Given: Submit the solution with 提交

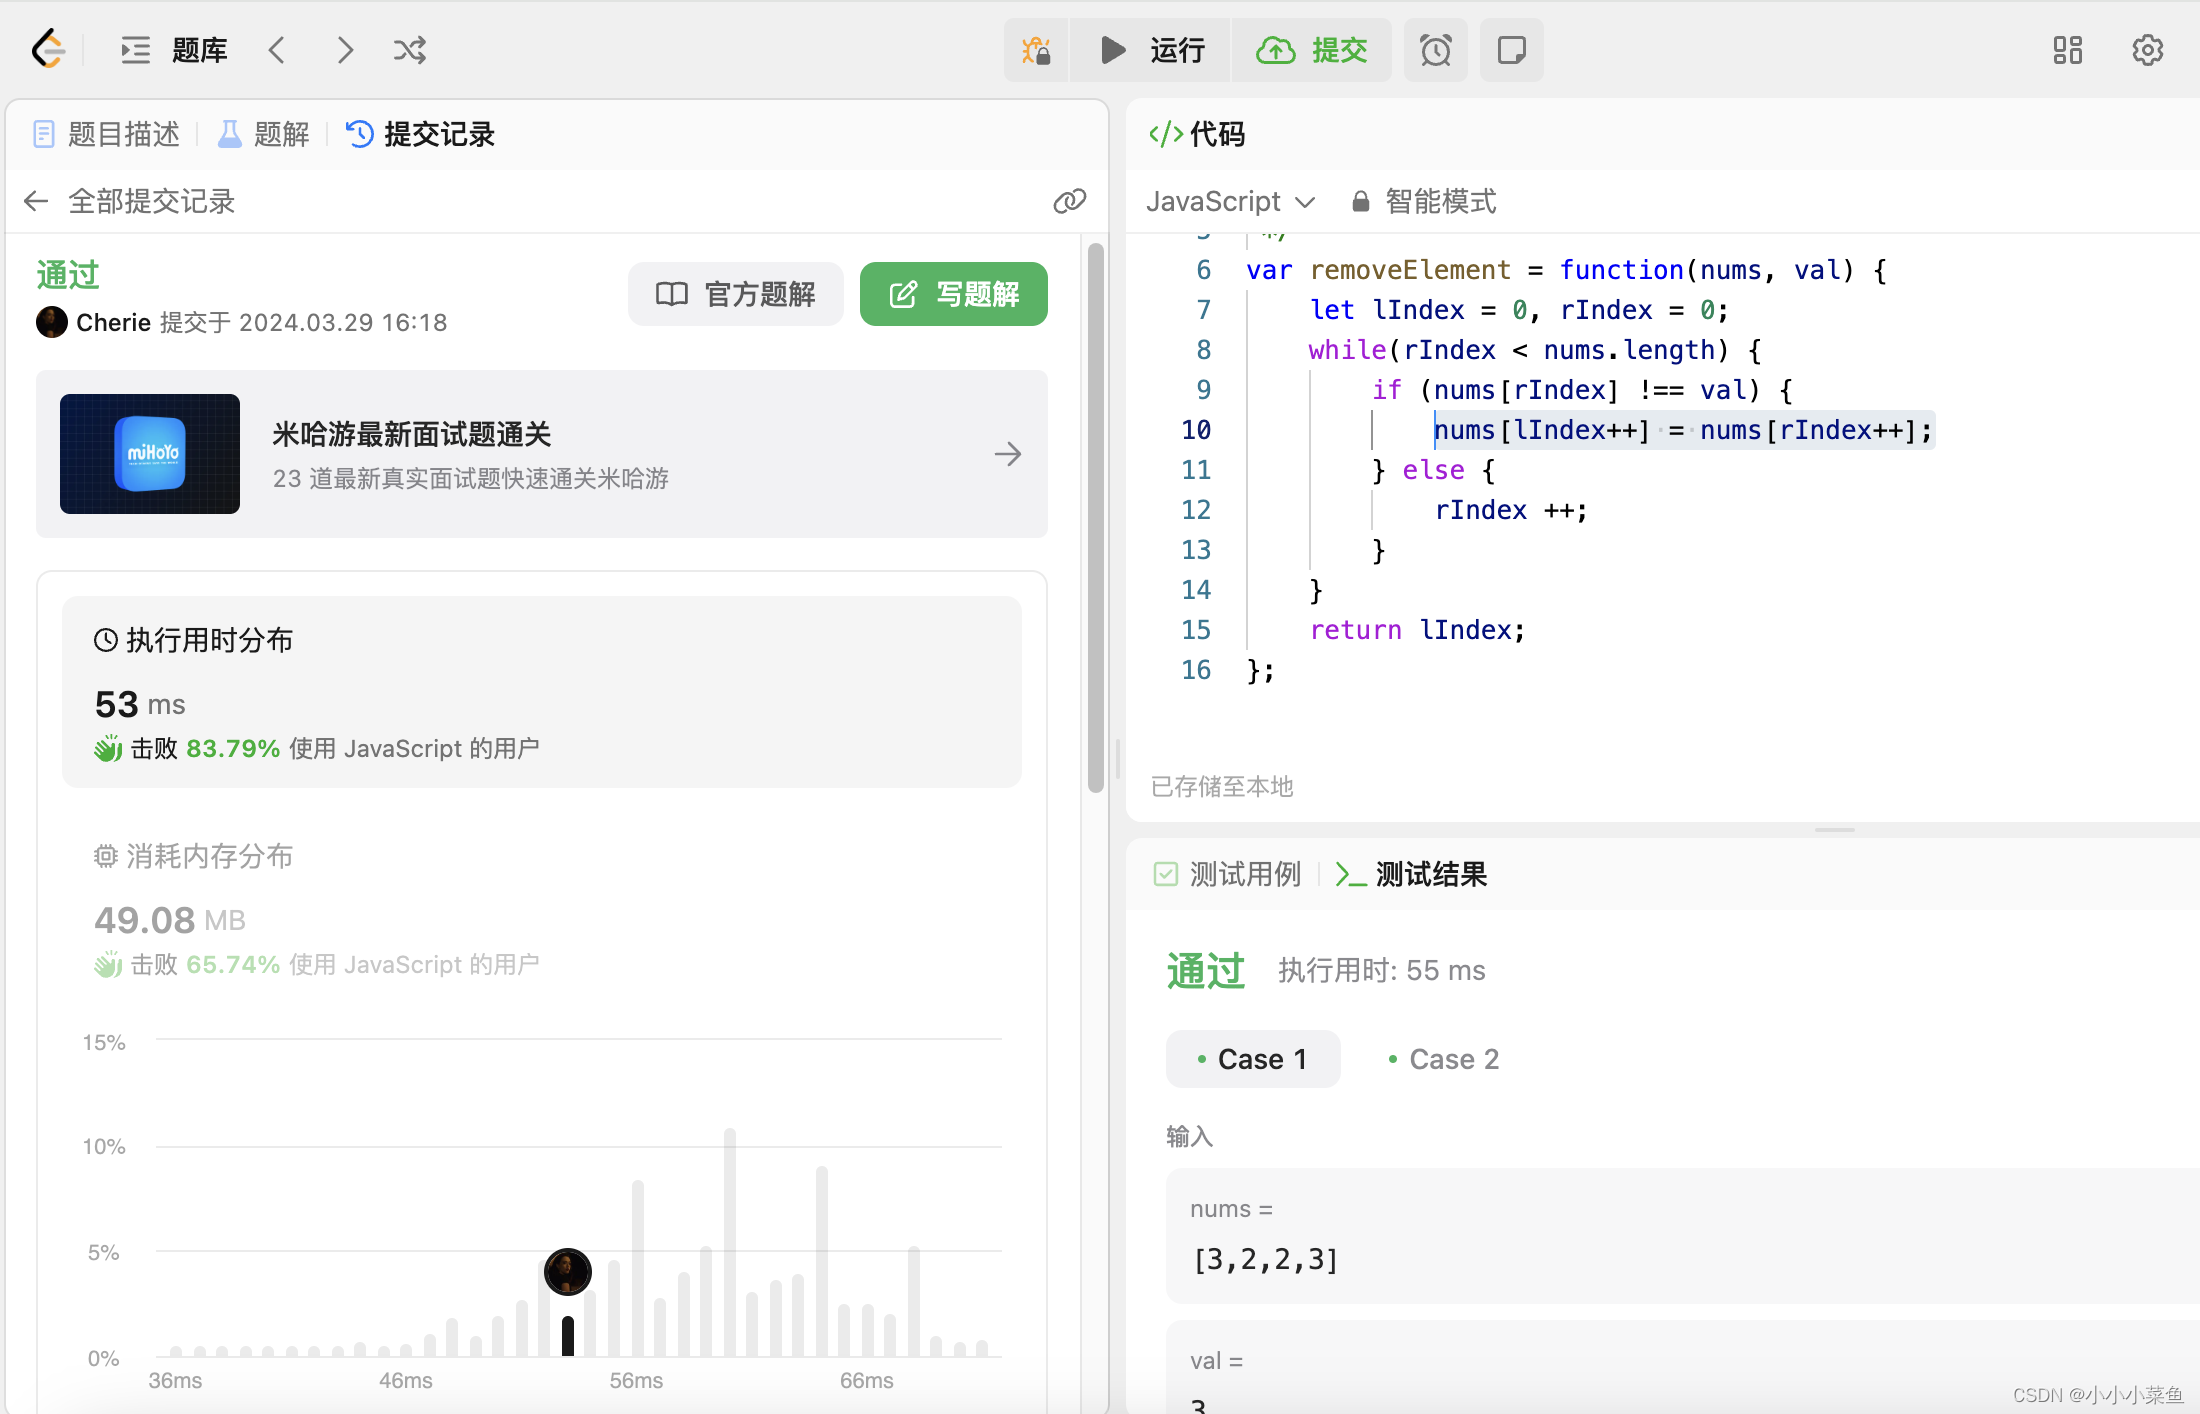Looking at the screenshot, I should pyautogui.click(x=1311, y=50).
